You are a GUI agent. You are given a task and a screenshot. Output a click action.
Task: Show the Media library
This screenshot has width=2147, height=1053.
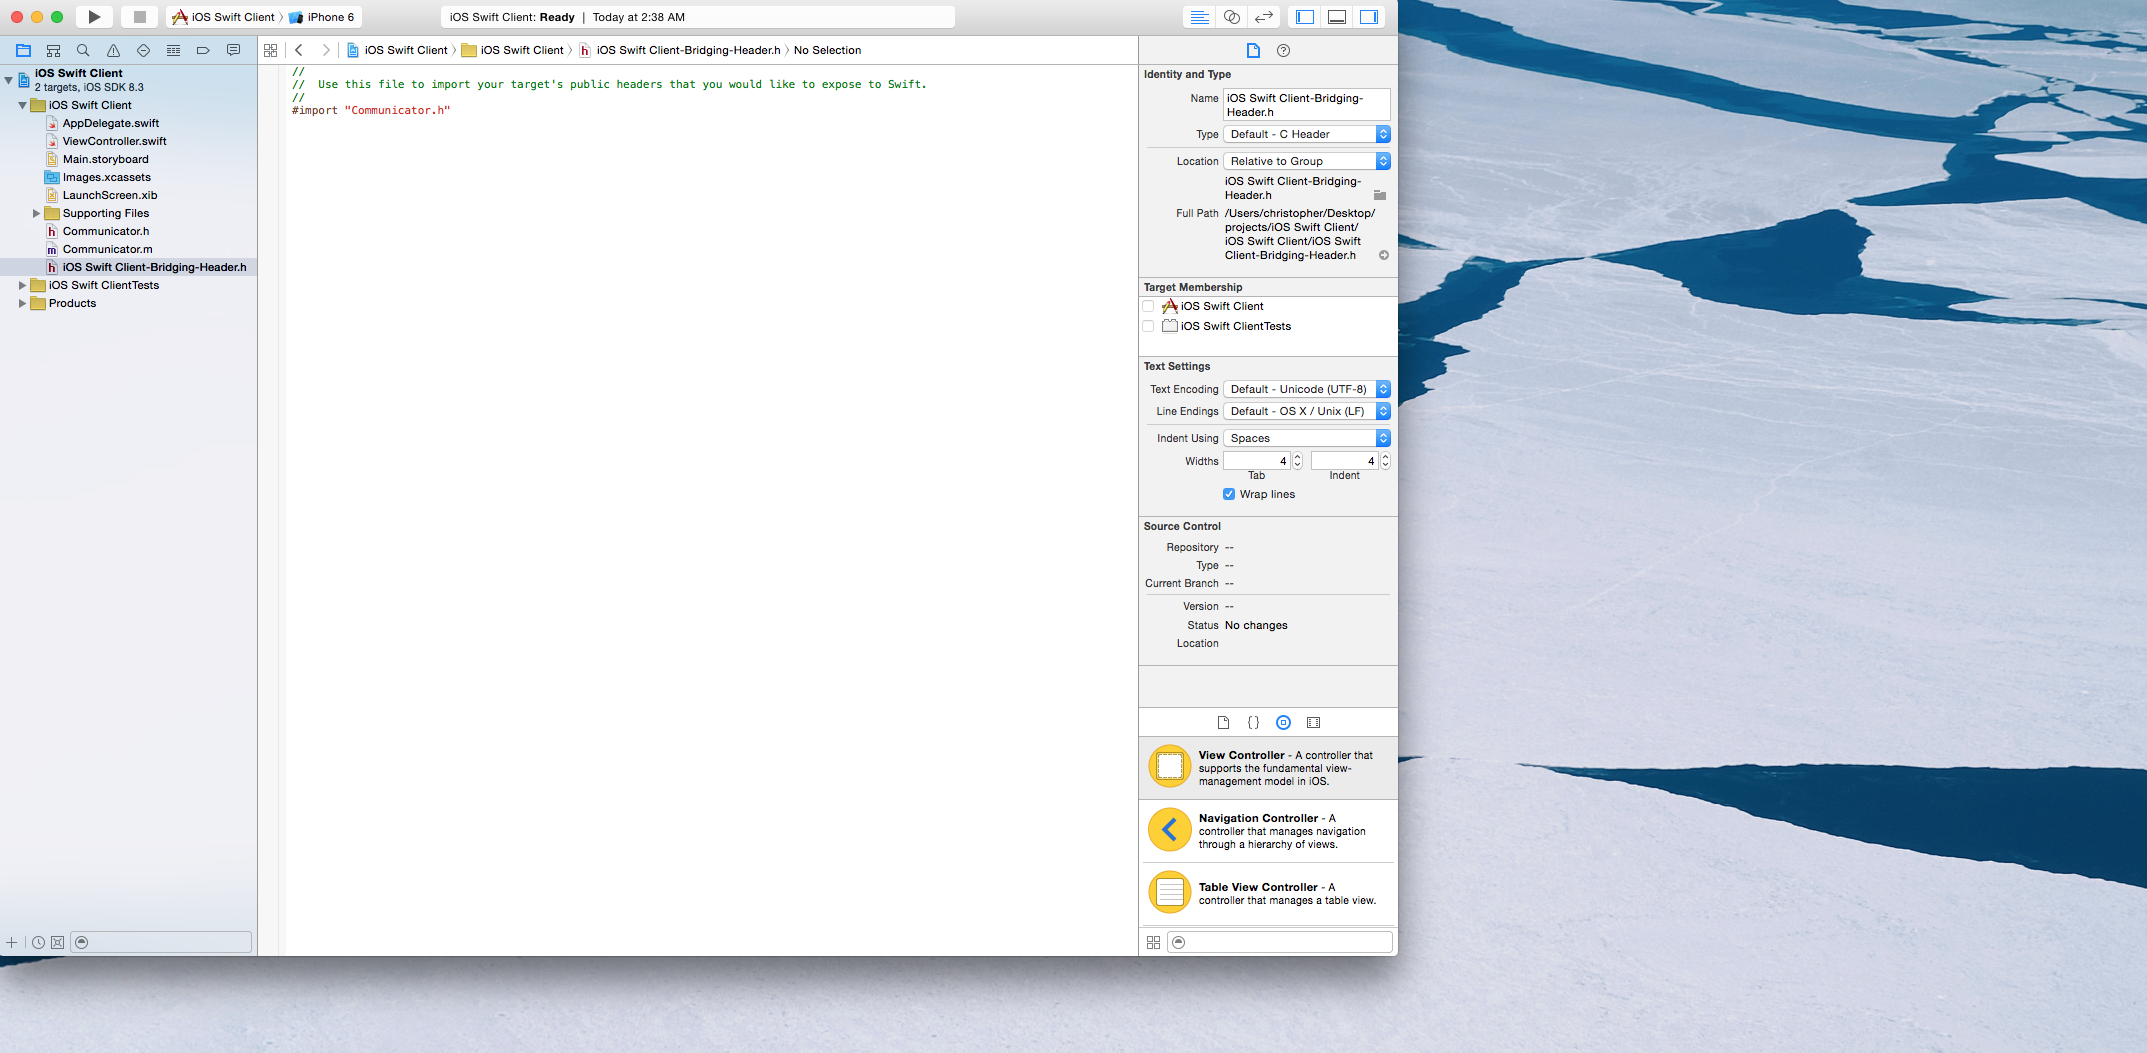1313,722
